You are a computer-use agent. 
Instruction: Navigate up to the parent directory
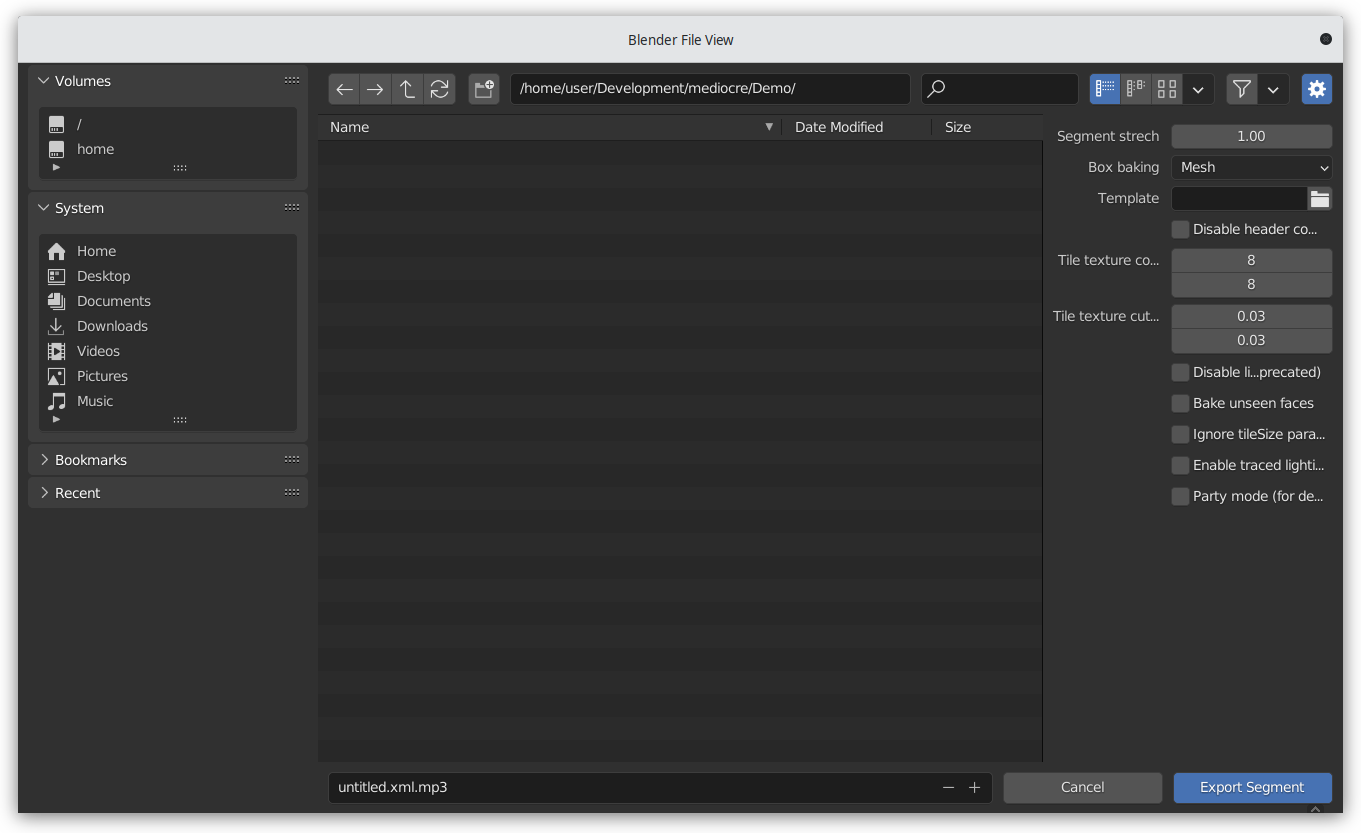coord(407,88)
